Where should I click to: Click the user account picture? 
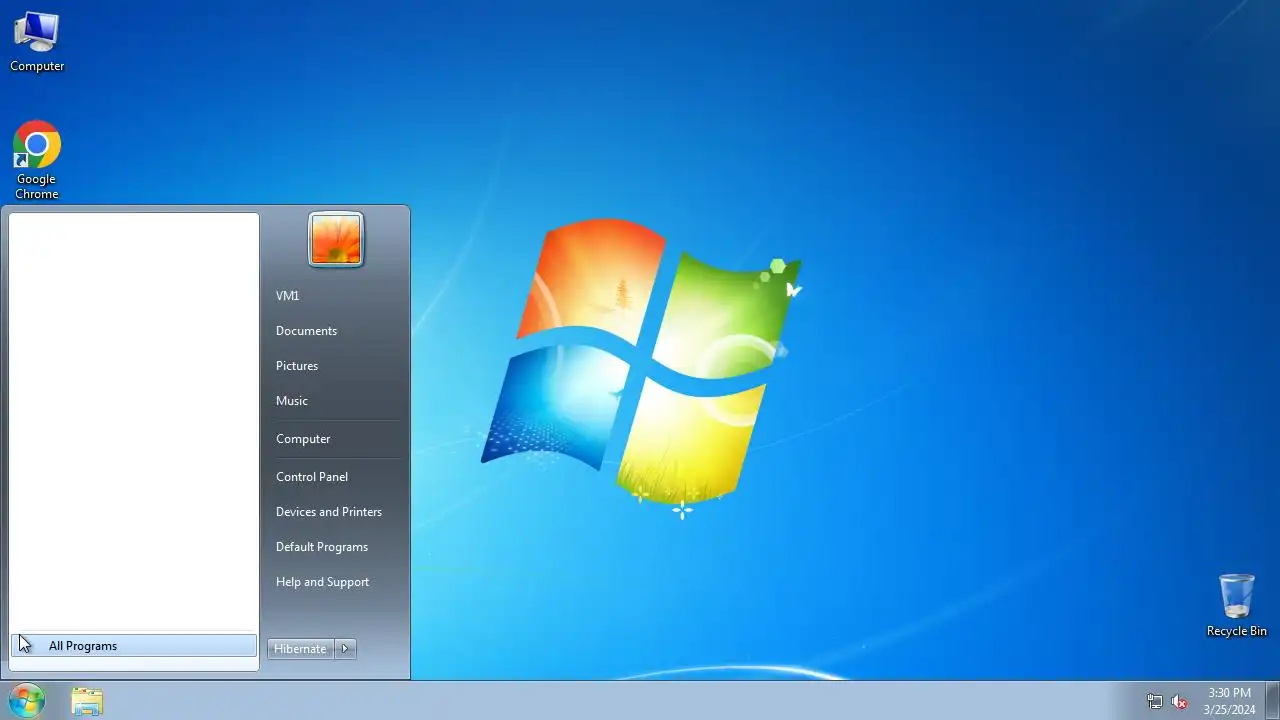coord(336,240)
